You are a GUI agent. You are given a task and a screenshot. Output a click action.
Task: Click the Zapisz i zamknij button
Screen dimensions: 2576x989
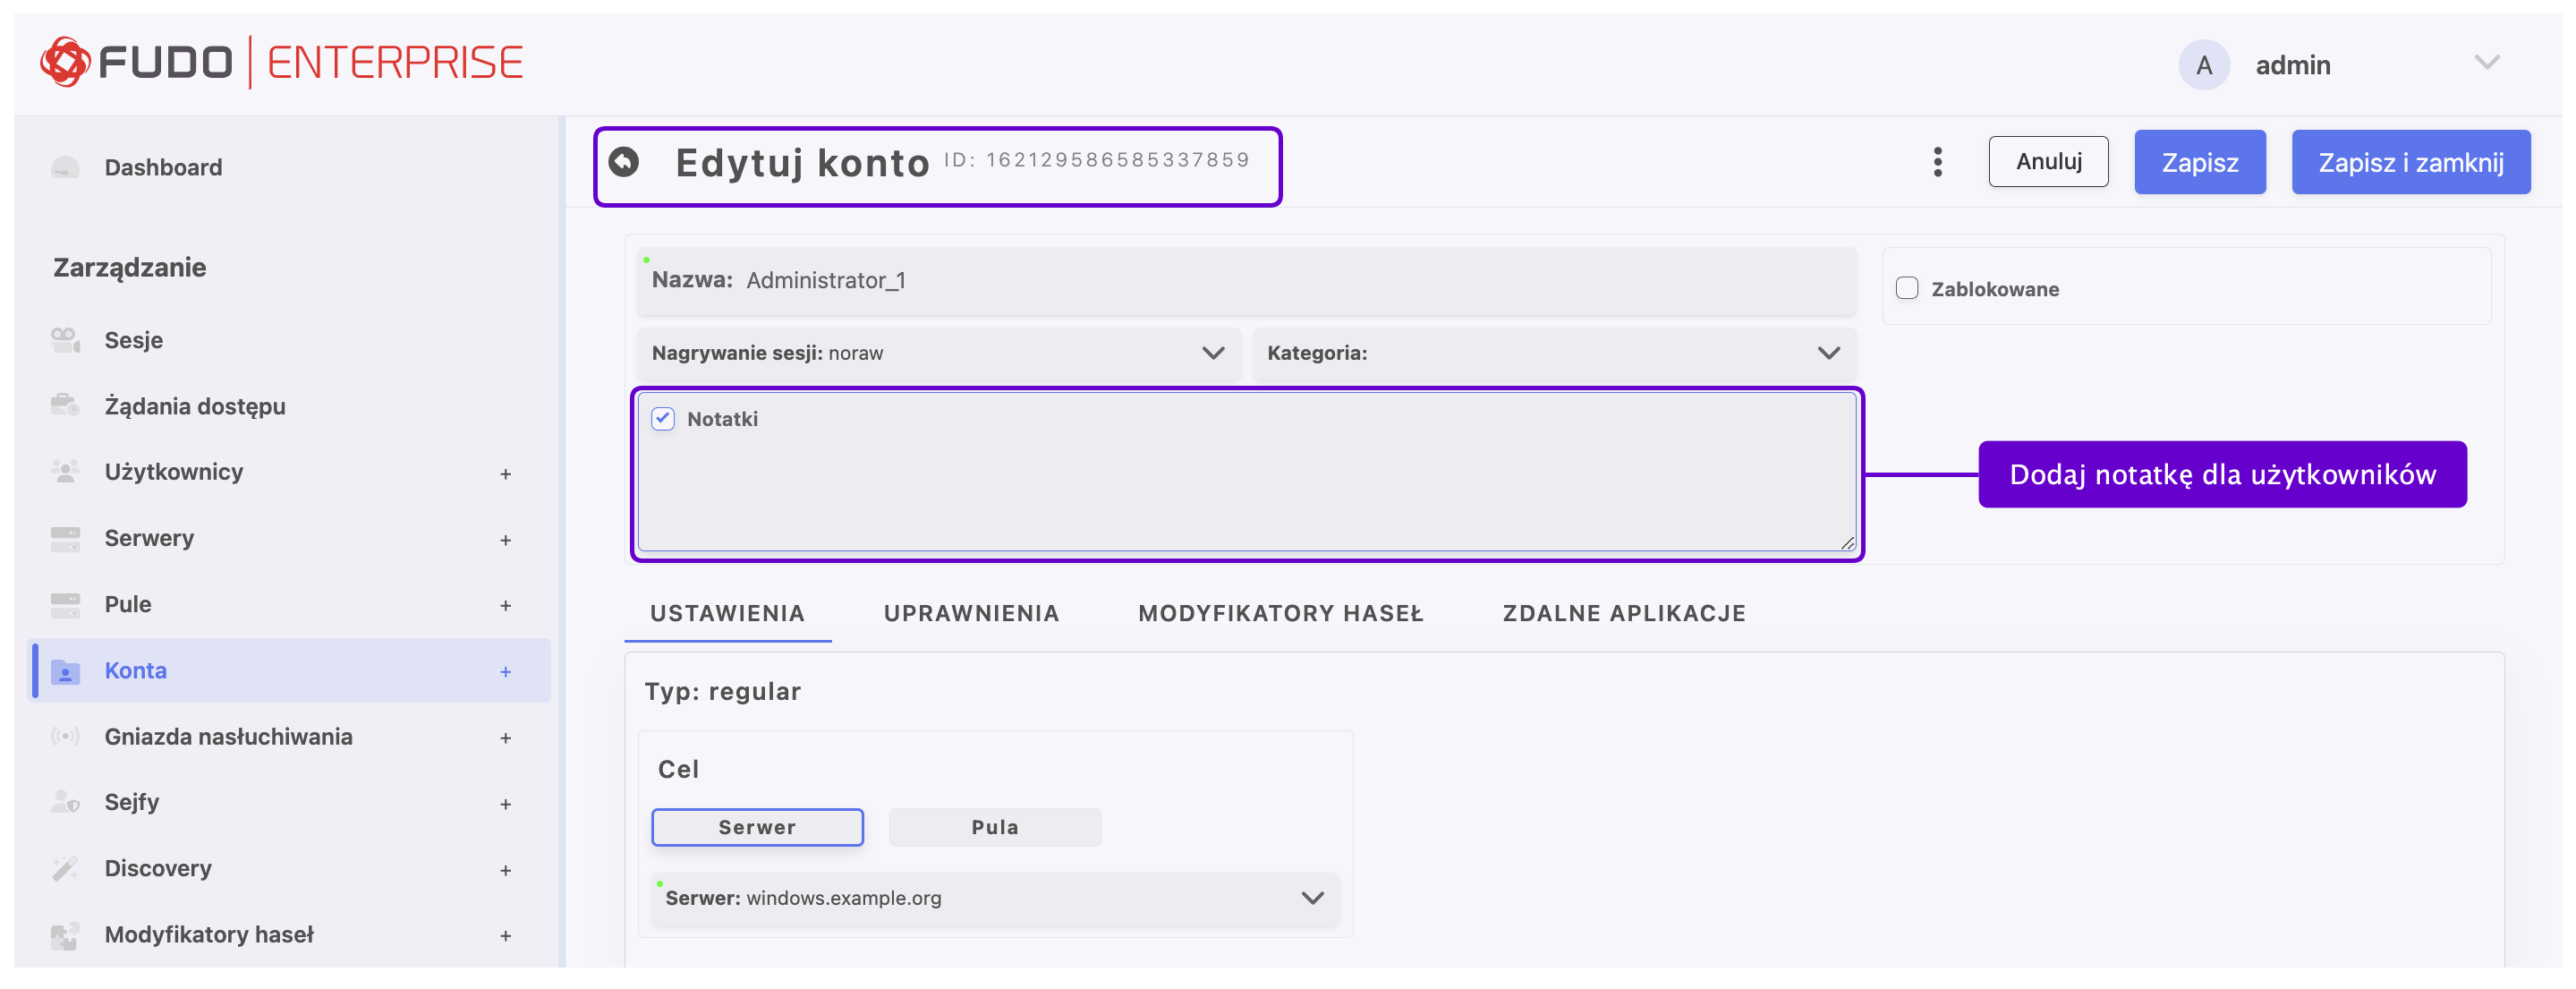pos(2410,162)
